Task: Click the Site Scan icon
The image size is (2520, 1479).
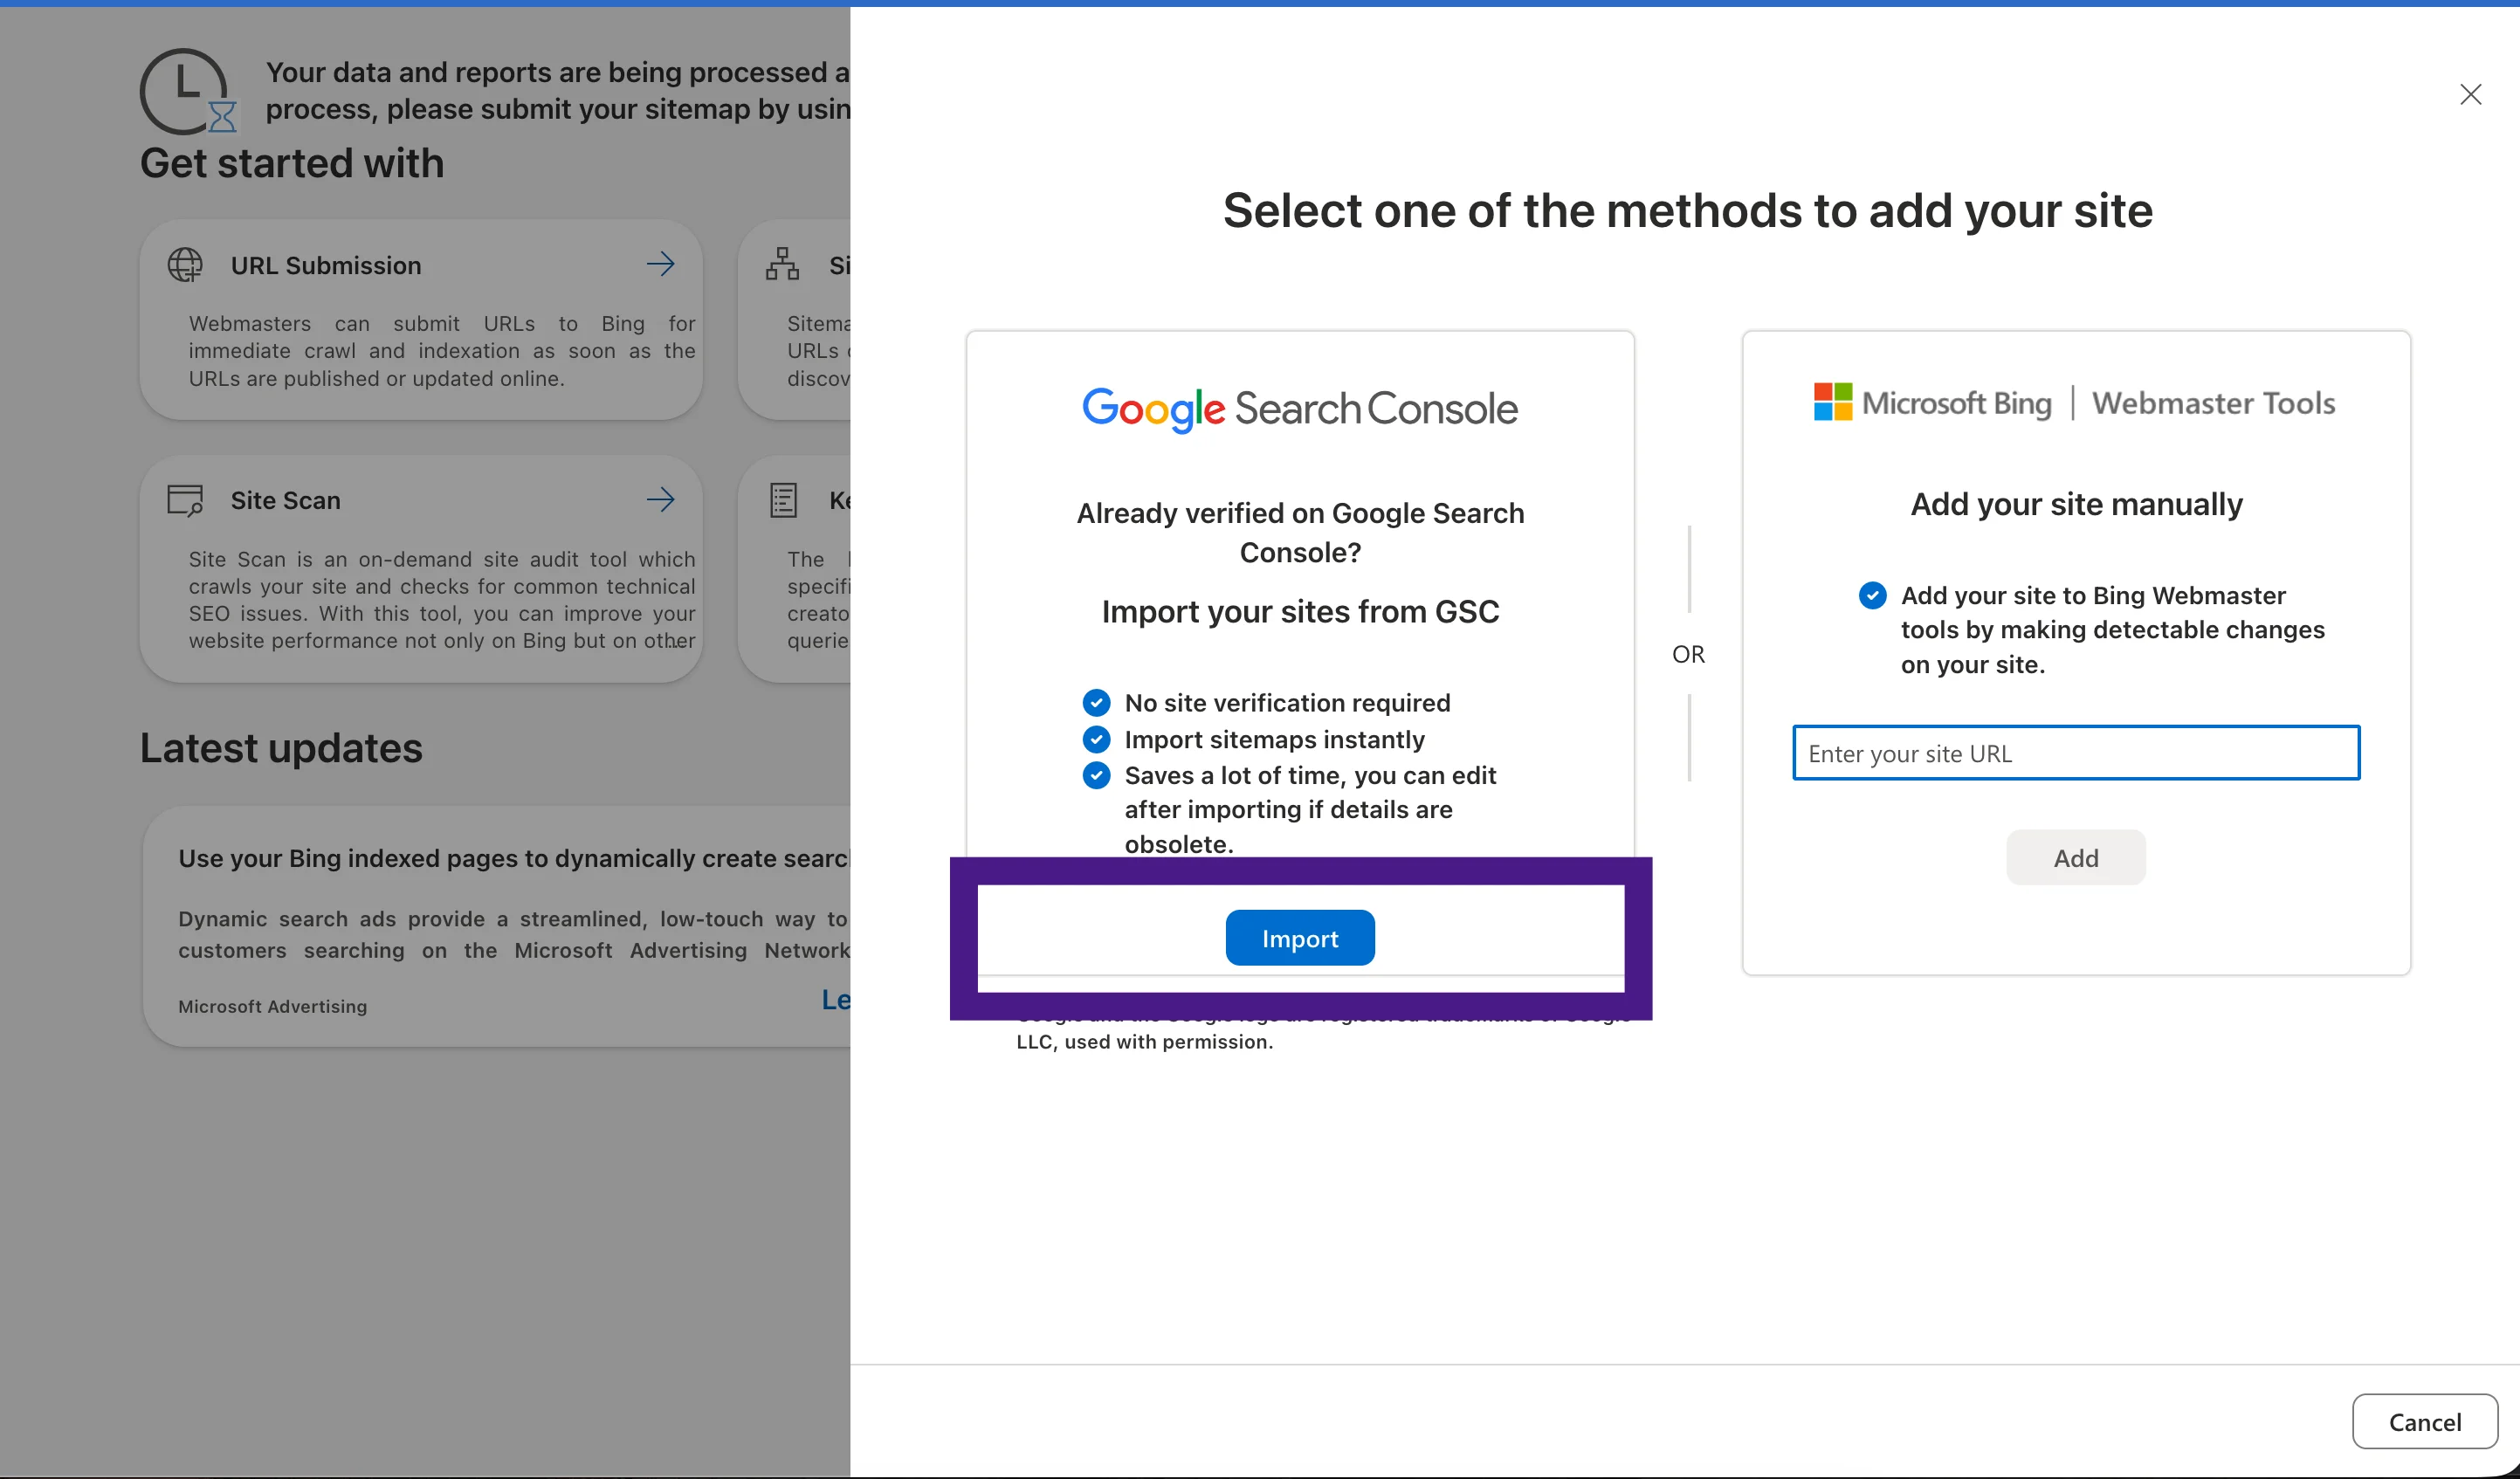Action: click(x=185, y=500)
